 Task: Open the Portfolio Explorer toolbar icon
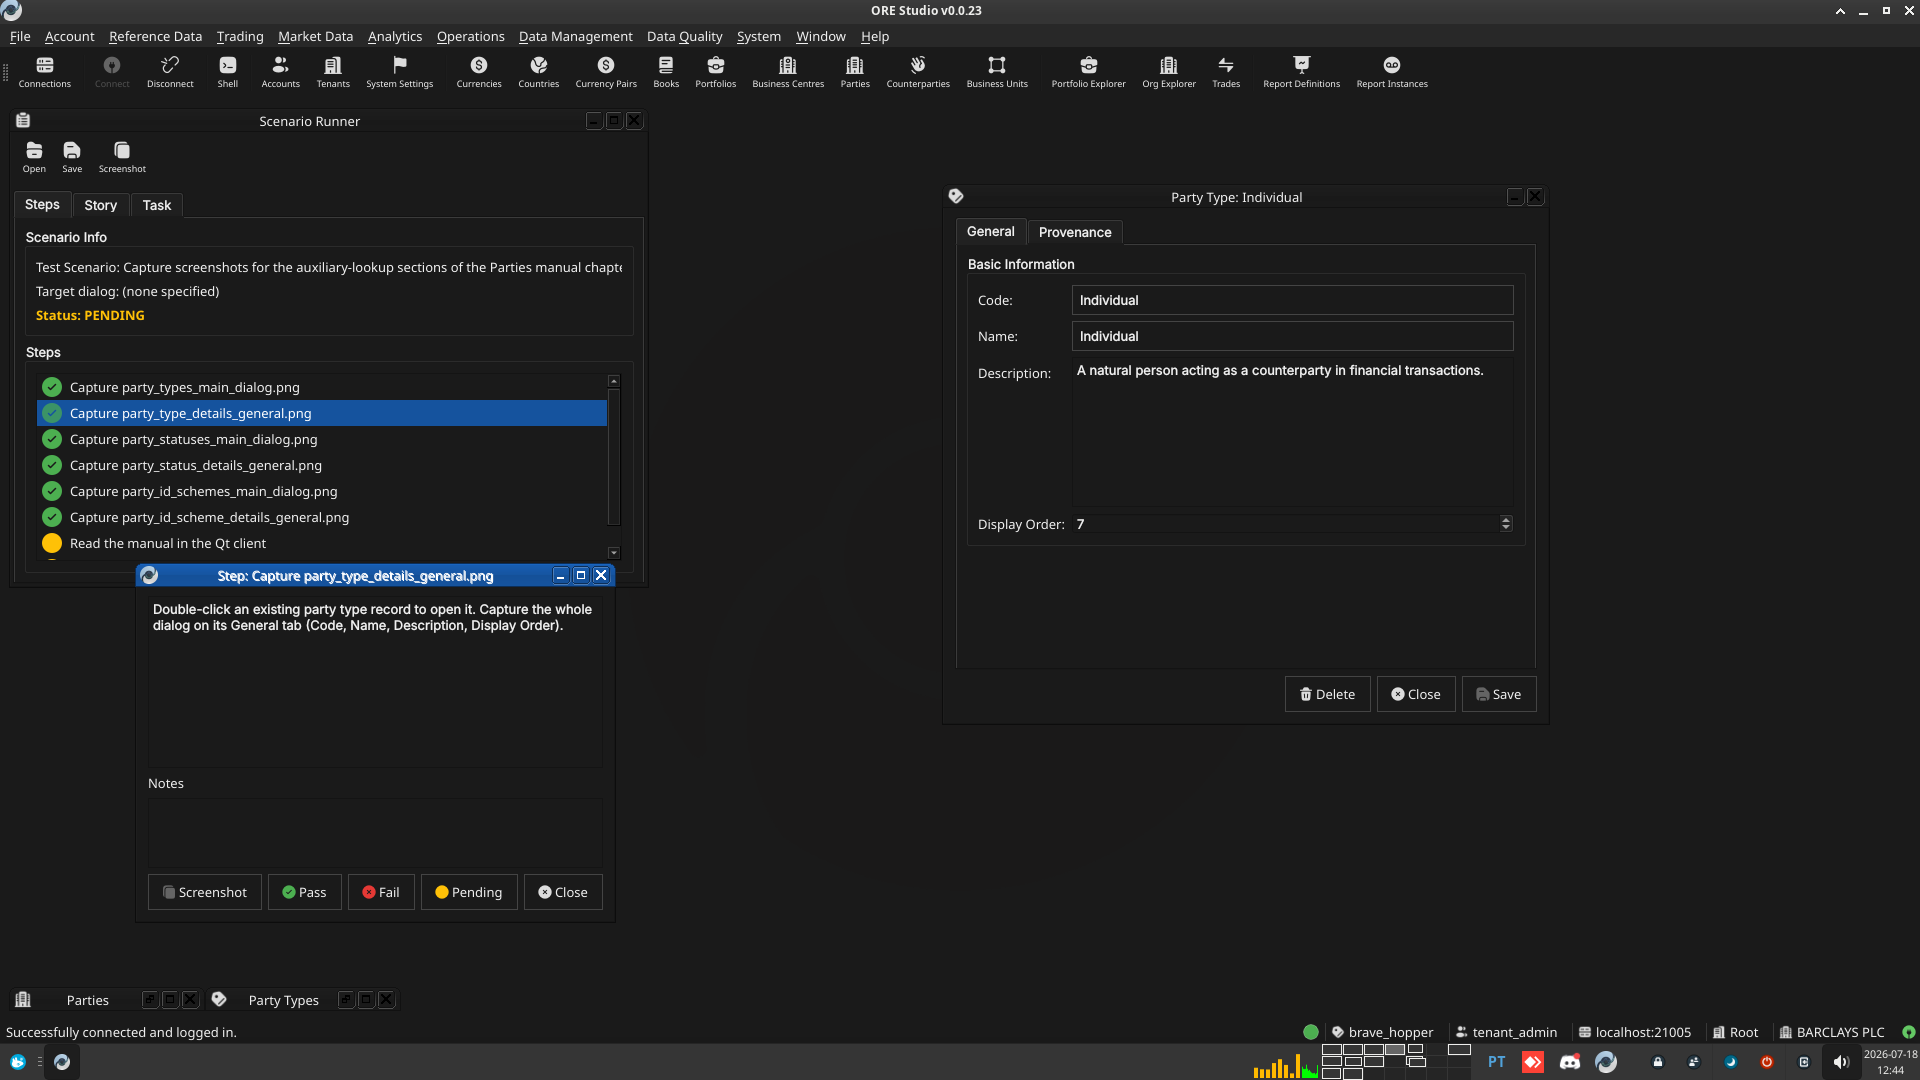coord(1088,72)
